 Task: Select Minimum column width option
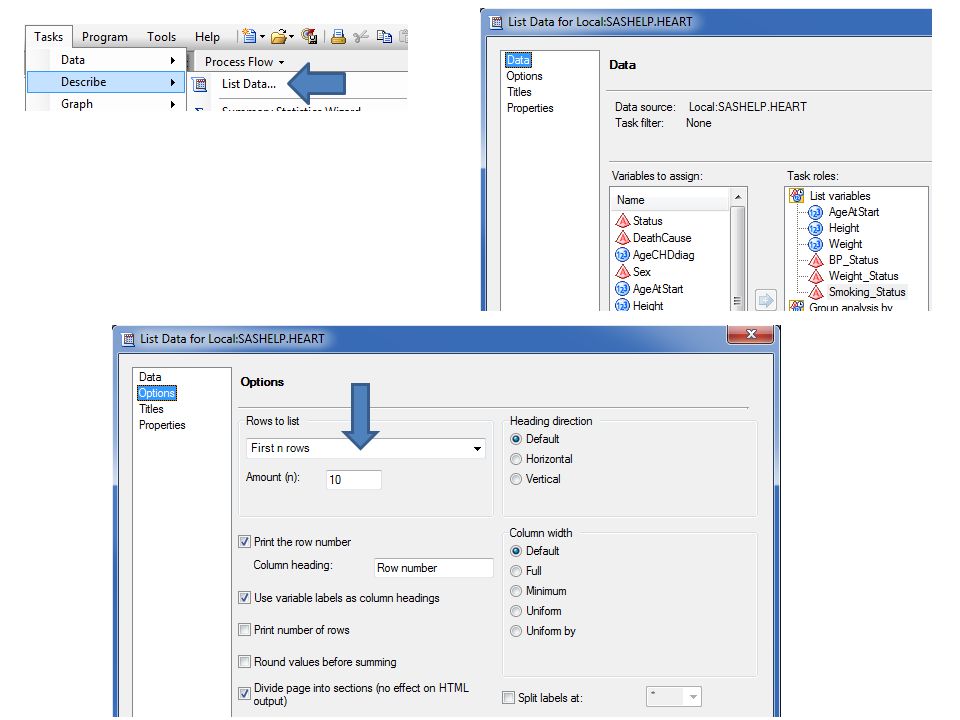click(x=516, y=591)
